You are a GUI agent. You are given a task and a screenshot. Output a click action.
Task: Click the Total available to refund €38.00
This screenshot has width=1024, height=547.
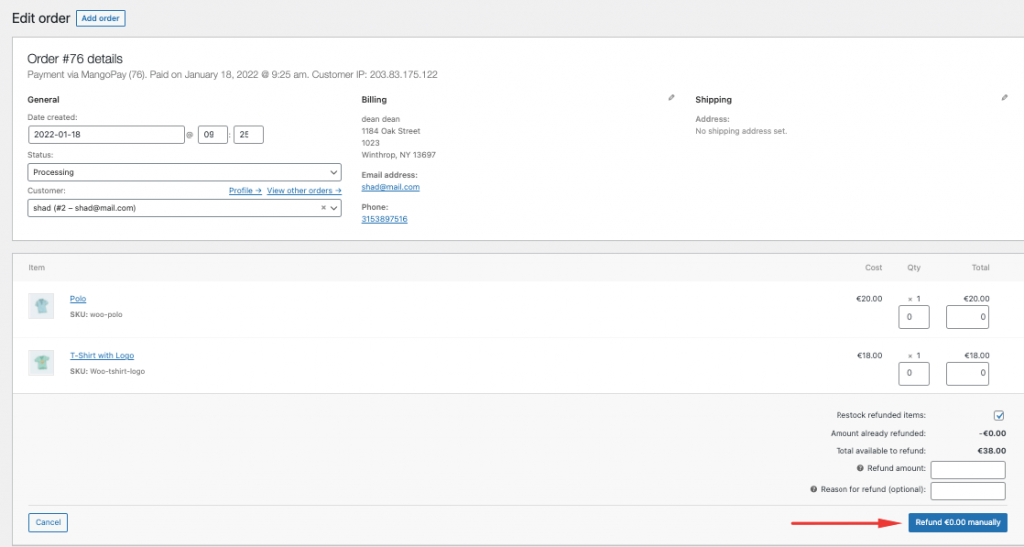click(991, 451)
